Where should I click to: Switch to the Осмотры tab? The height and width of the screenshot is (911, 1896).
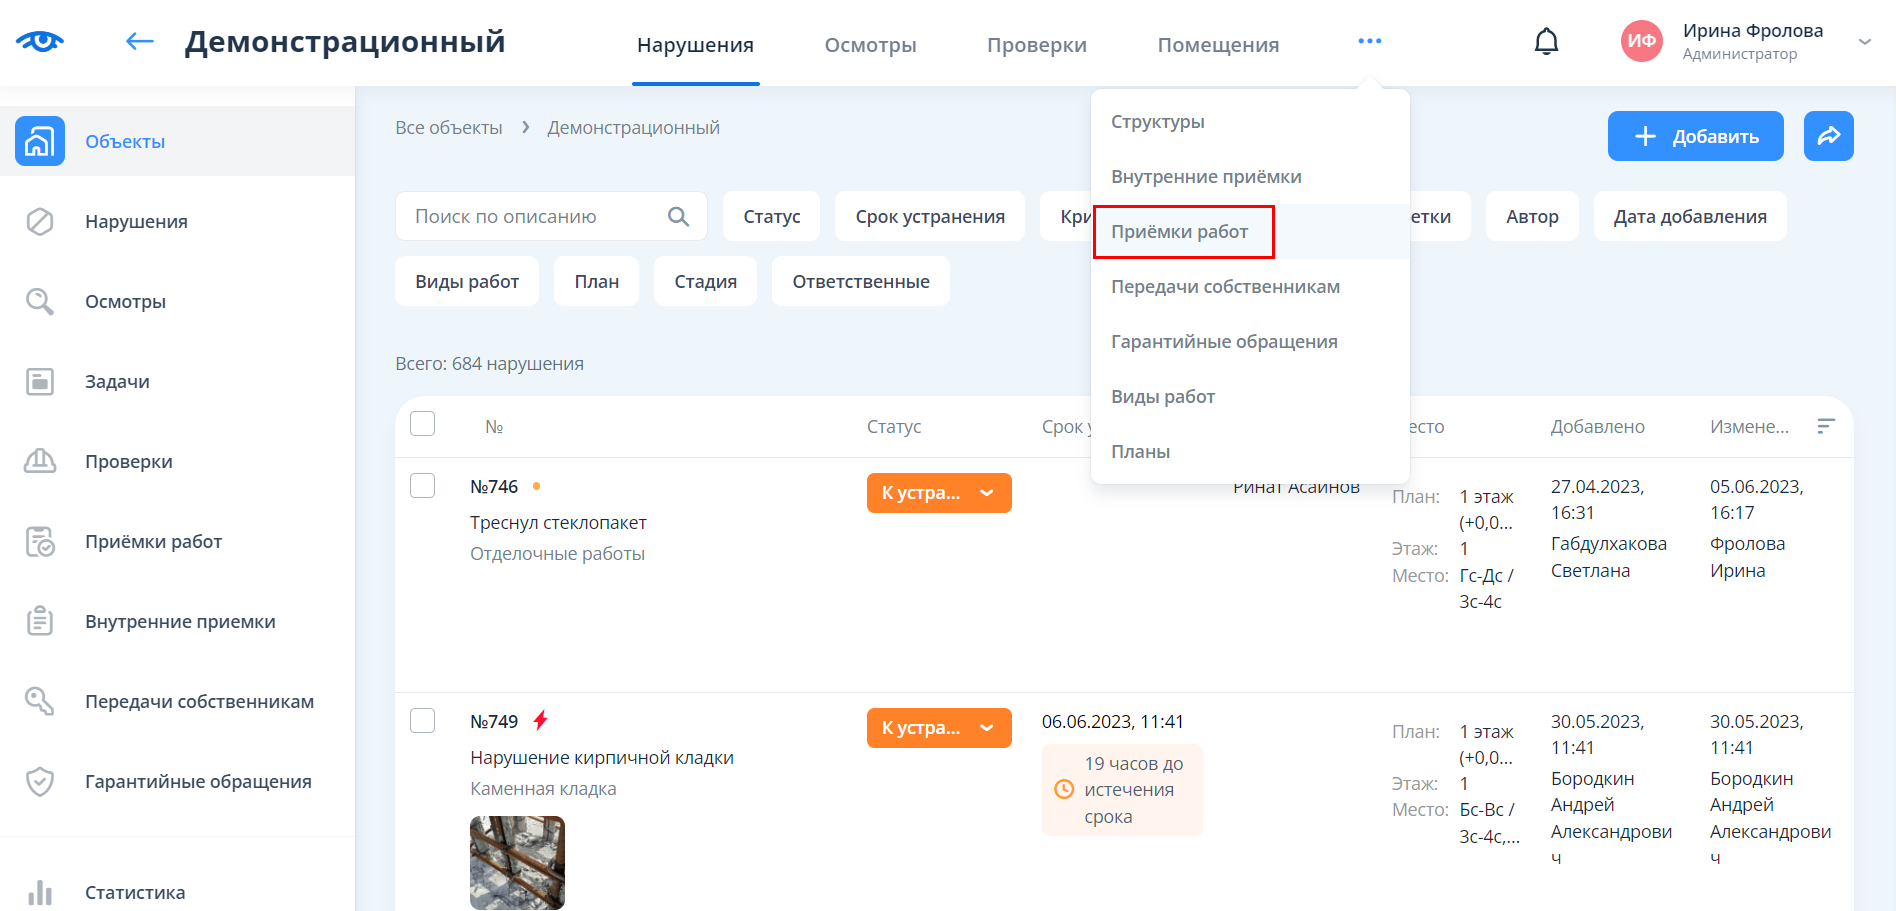pyautogui.click(x=870, y=45)
